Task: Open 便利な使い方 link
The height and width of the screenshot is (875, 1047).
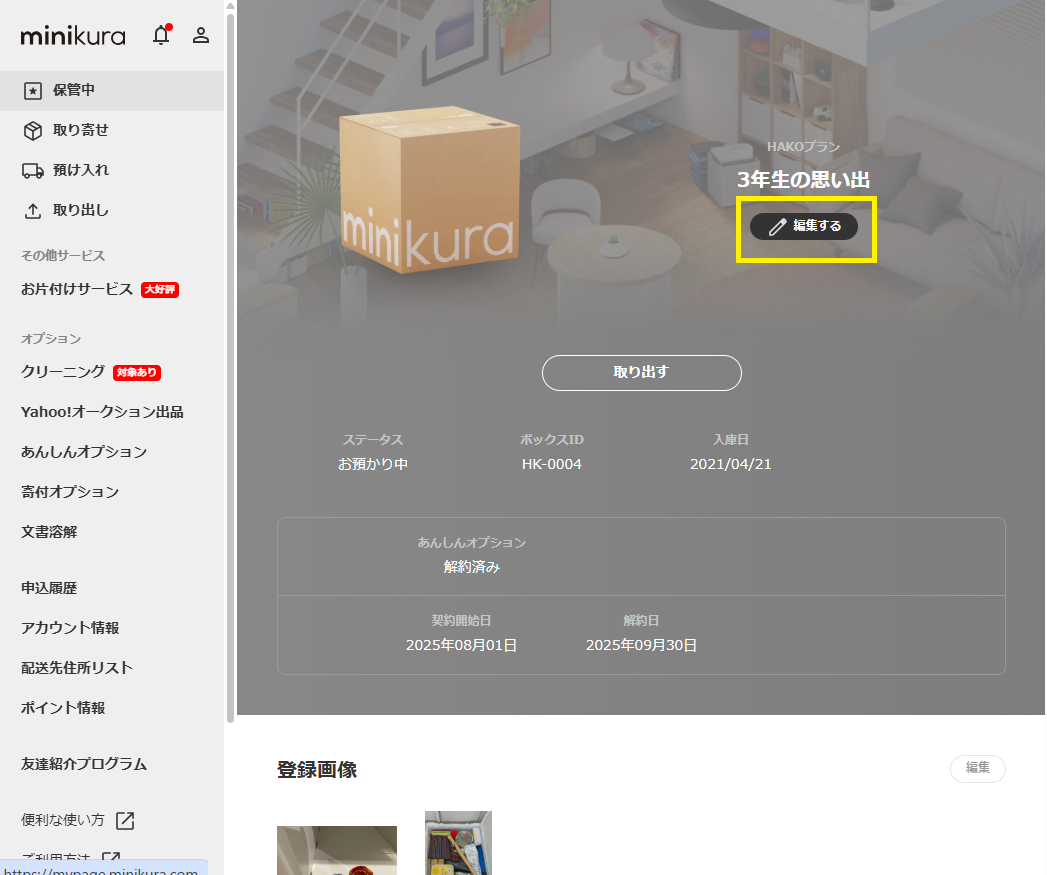Action: coord(63,820)
